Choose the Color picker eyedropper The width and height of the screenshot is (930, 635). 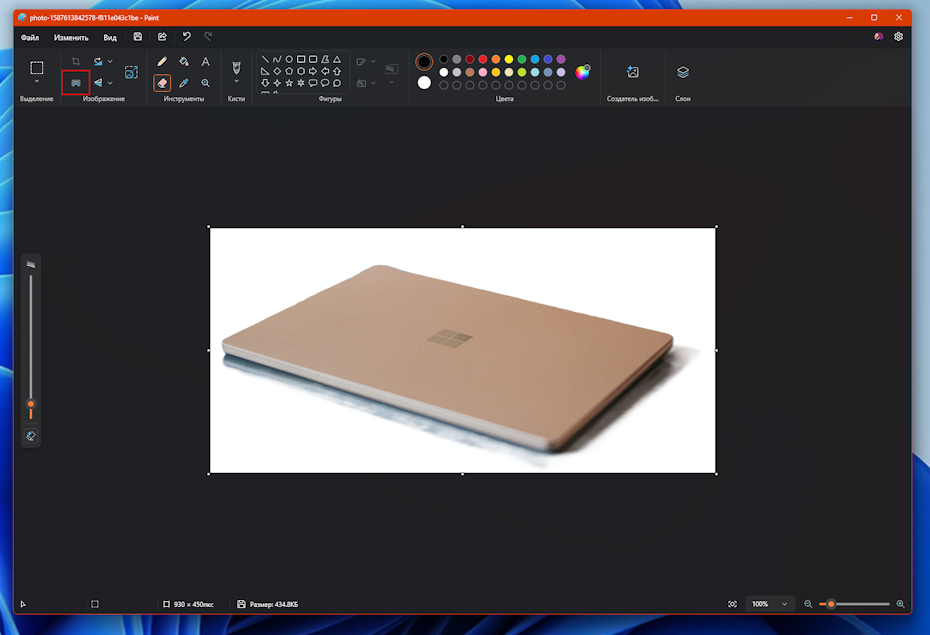coord(182,82)
